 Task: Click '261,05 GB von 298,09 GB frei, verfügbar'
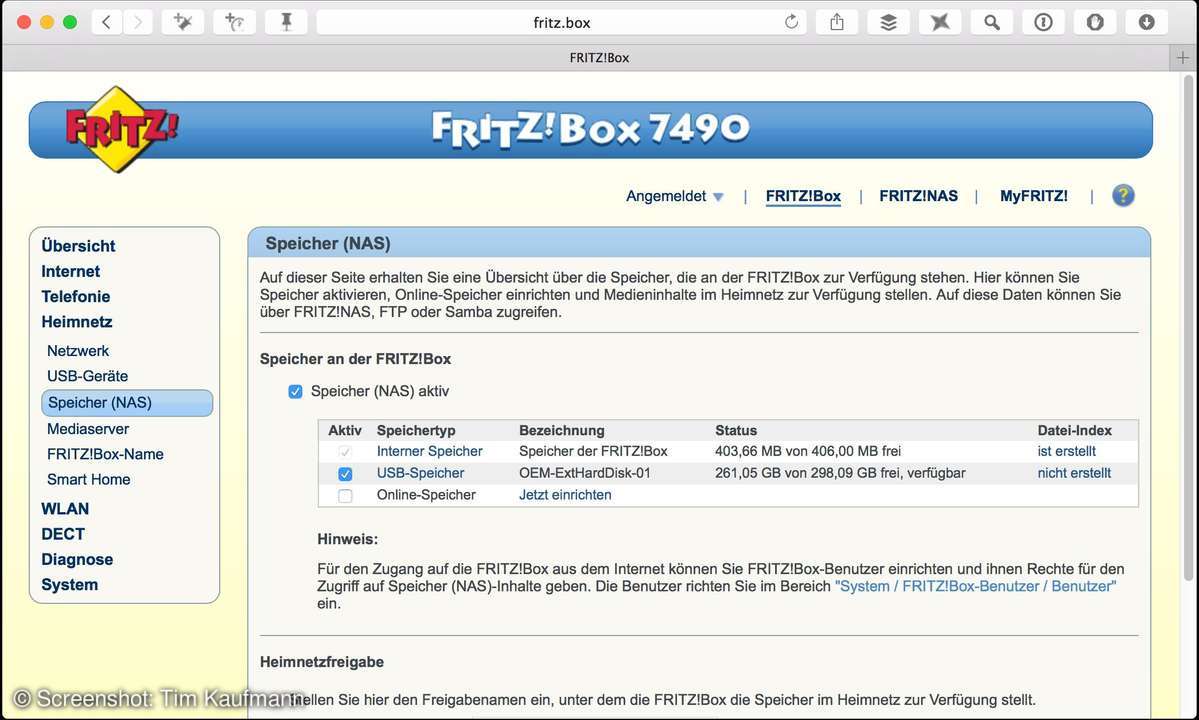(x=840, y=473)
